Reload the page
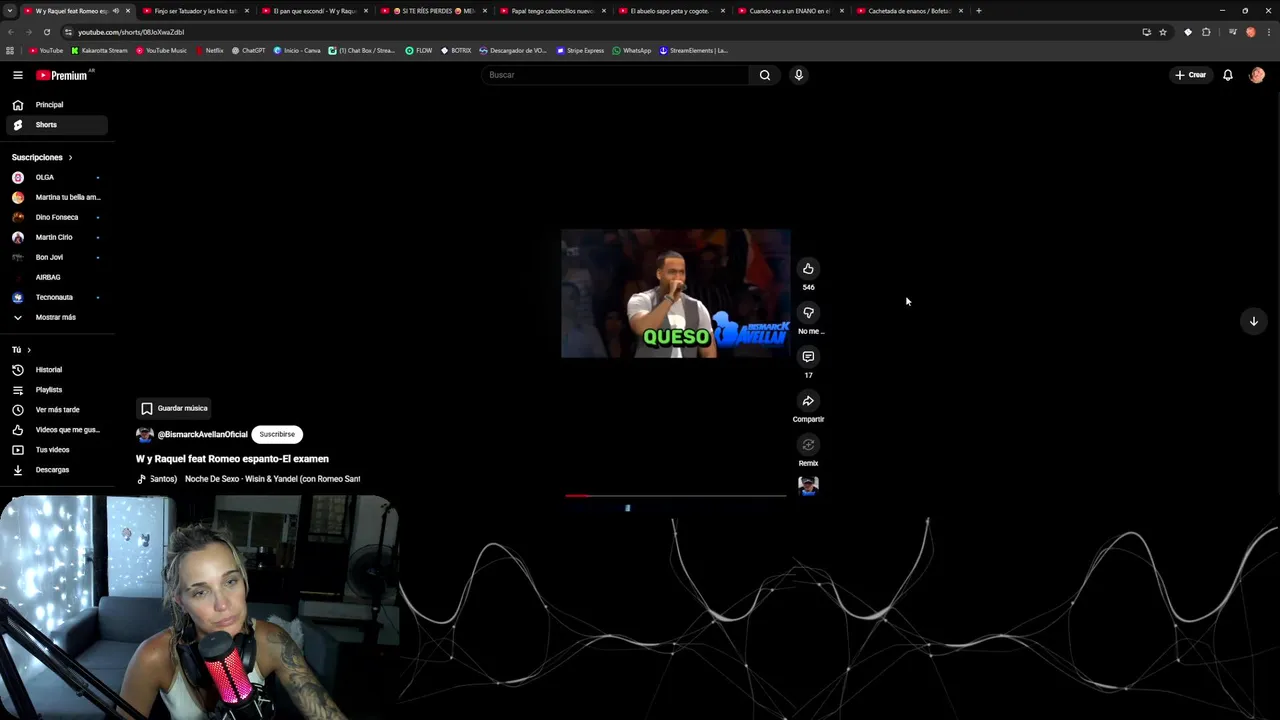Viewport: 1280px width, 720px height. pyautogui.click(x=46, y=32)
